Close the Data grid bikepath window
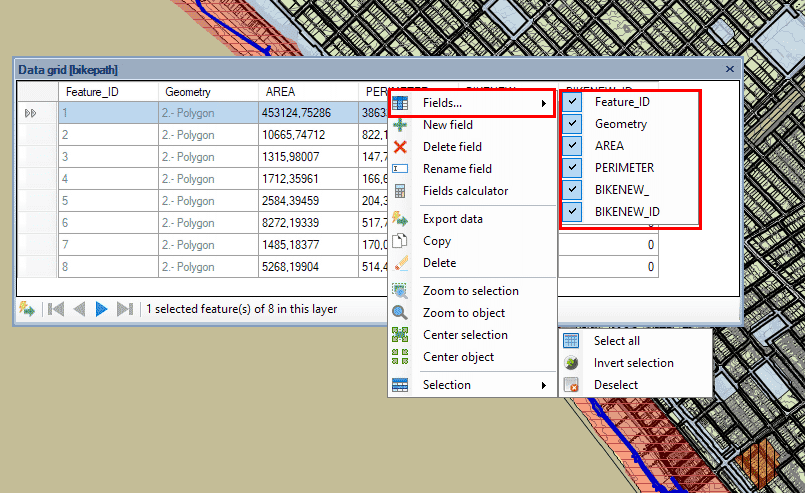This screenshot has width=805, height=493. point(730,70)
